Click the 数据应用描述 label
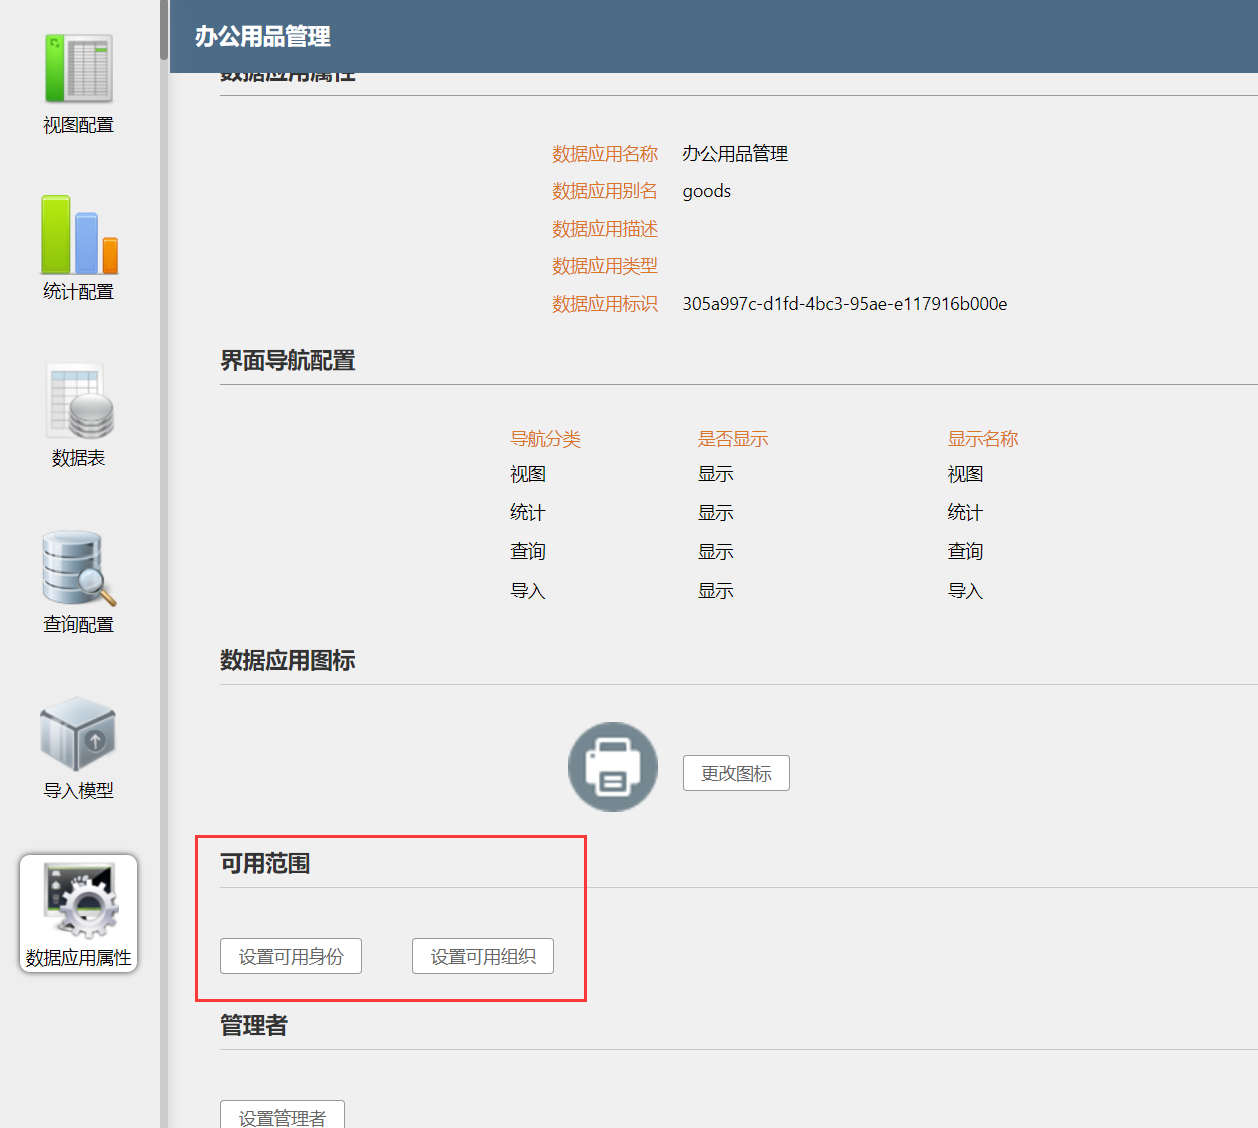This screenshot has width=1258, height=1128. [605, 229]
